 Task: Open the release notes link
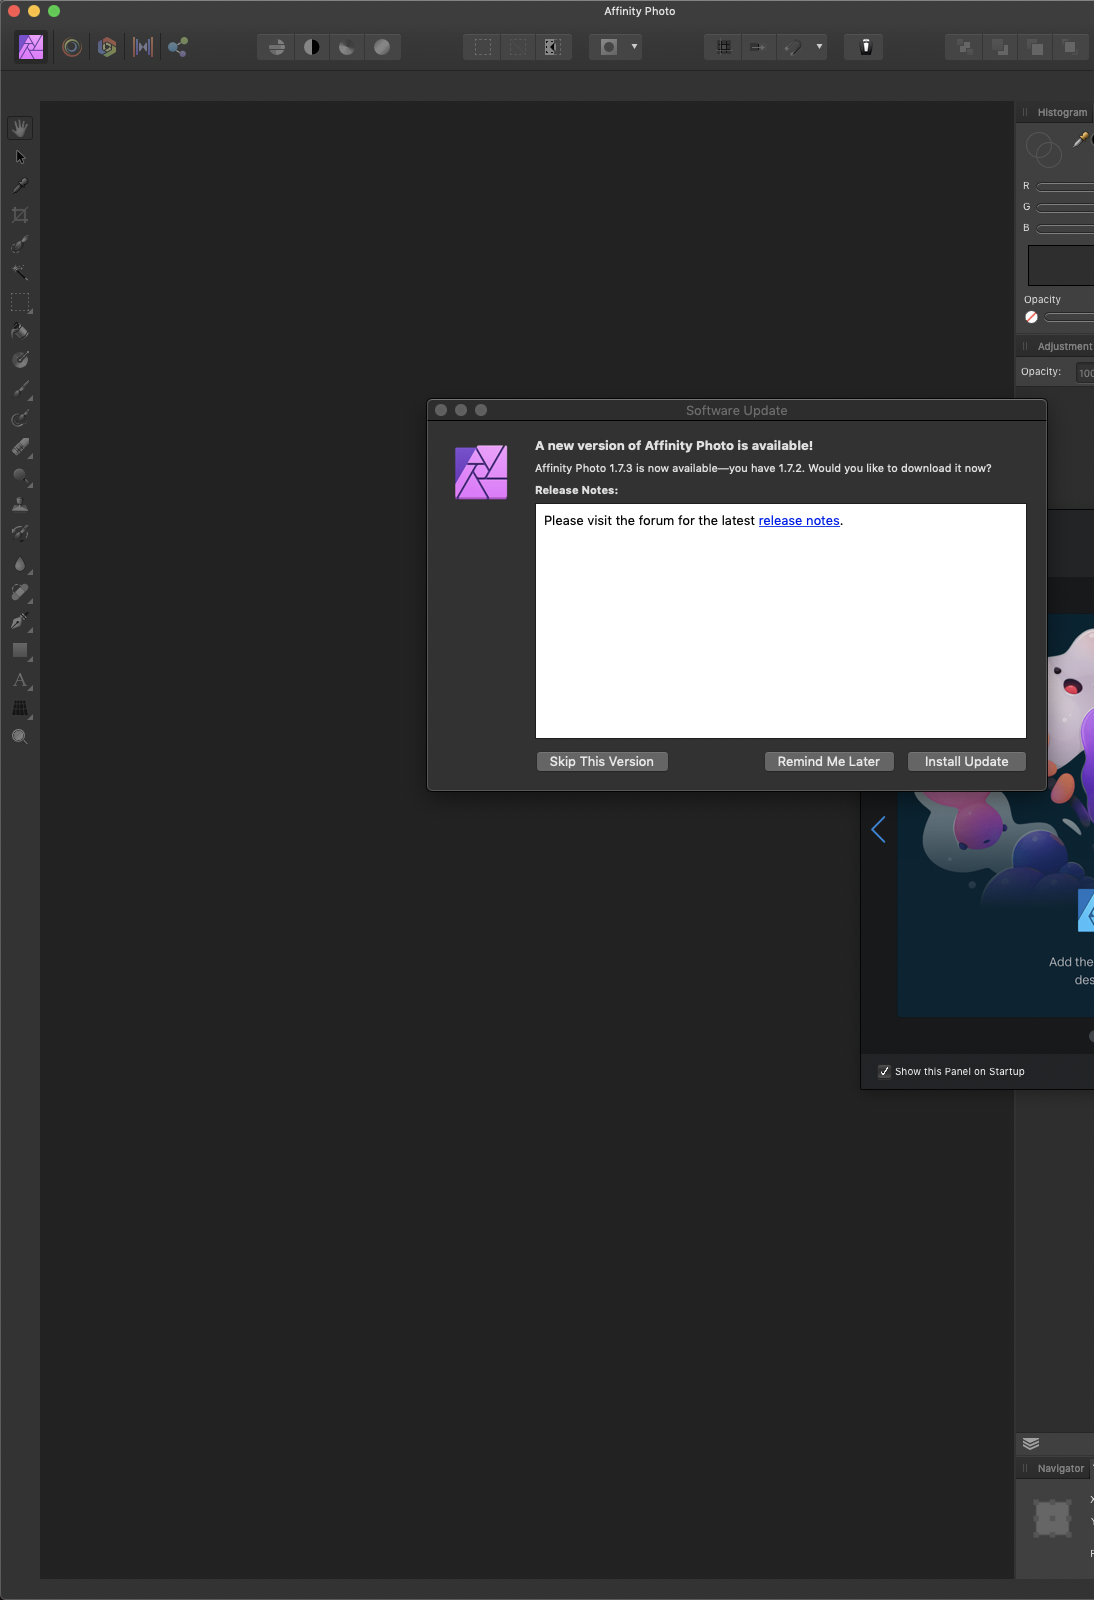799,521
